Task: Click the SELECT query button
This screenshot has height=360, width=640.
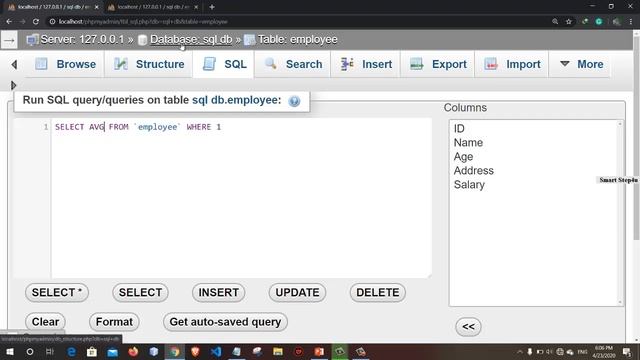Action: [140, 293]
